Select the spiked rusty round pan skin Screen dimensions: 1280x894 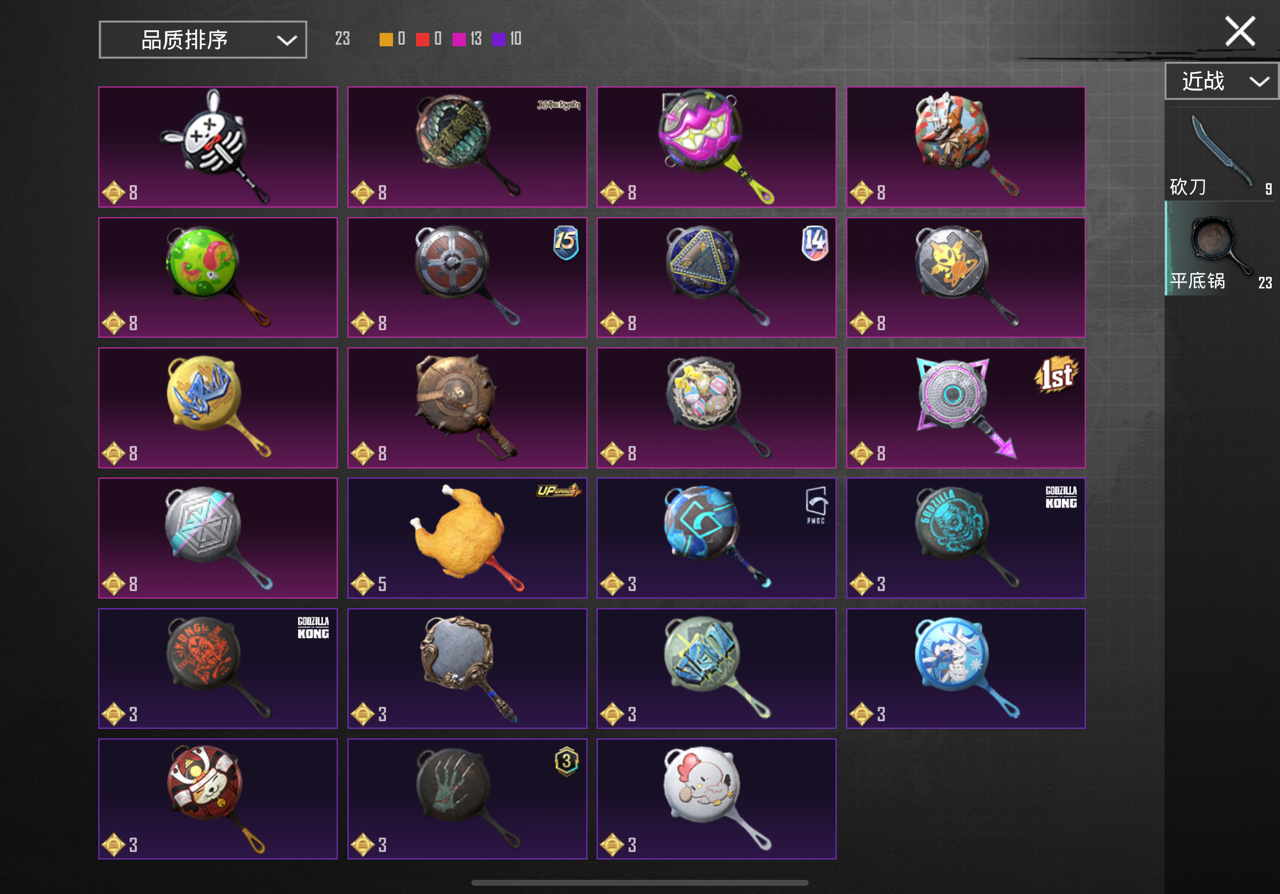467,408
